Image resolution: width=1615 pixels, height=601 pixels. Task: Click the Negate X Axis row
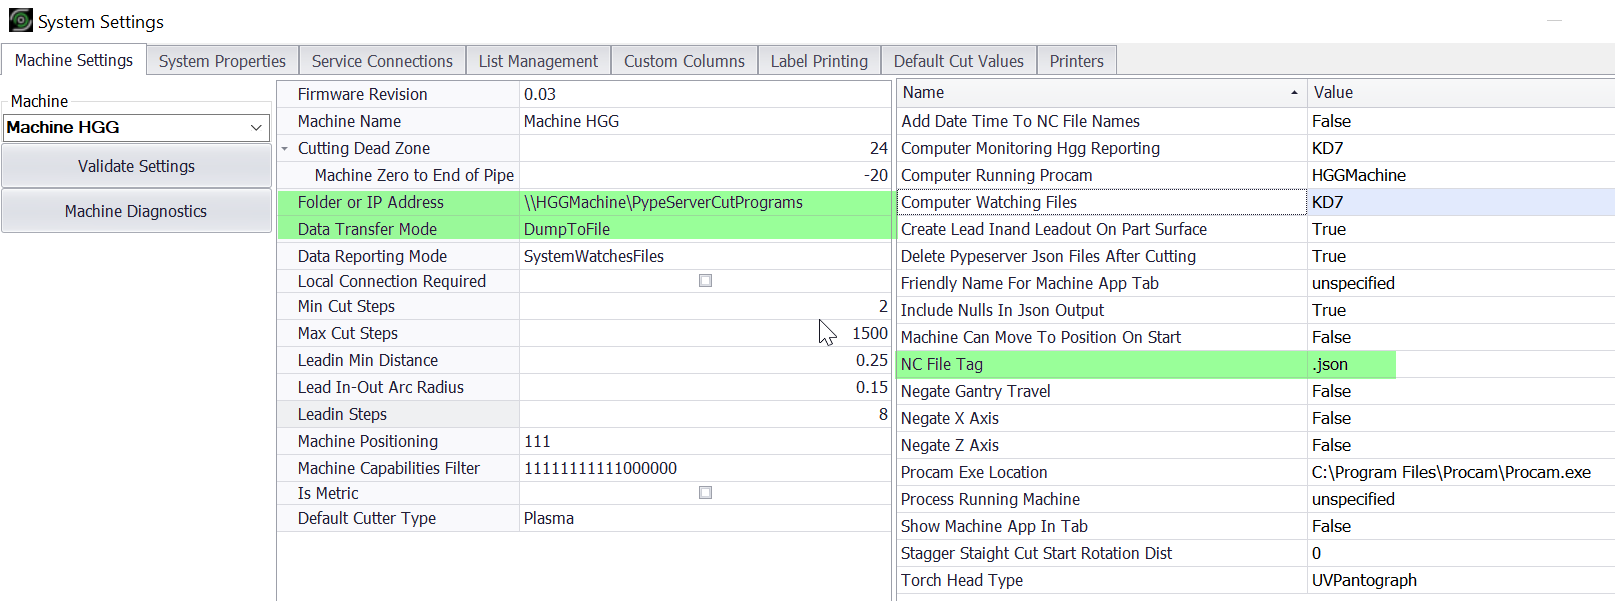[1255, 418]
